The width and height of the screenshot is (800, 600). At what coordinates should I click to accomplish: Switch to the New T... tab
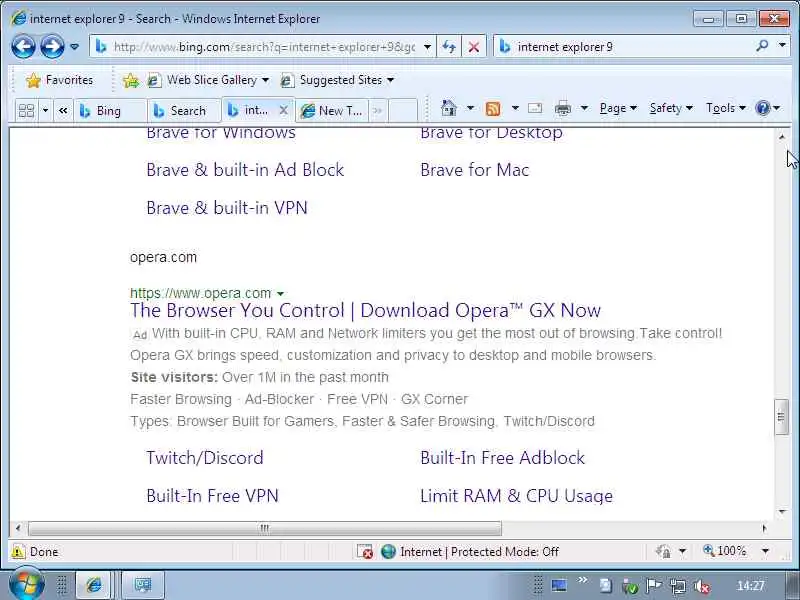(332, 111)
